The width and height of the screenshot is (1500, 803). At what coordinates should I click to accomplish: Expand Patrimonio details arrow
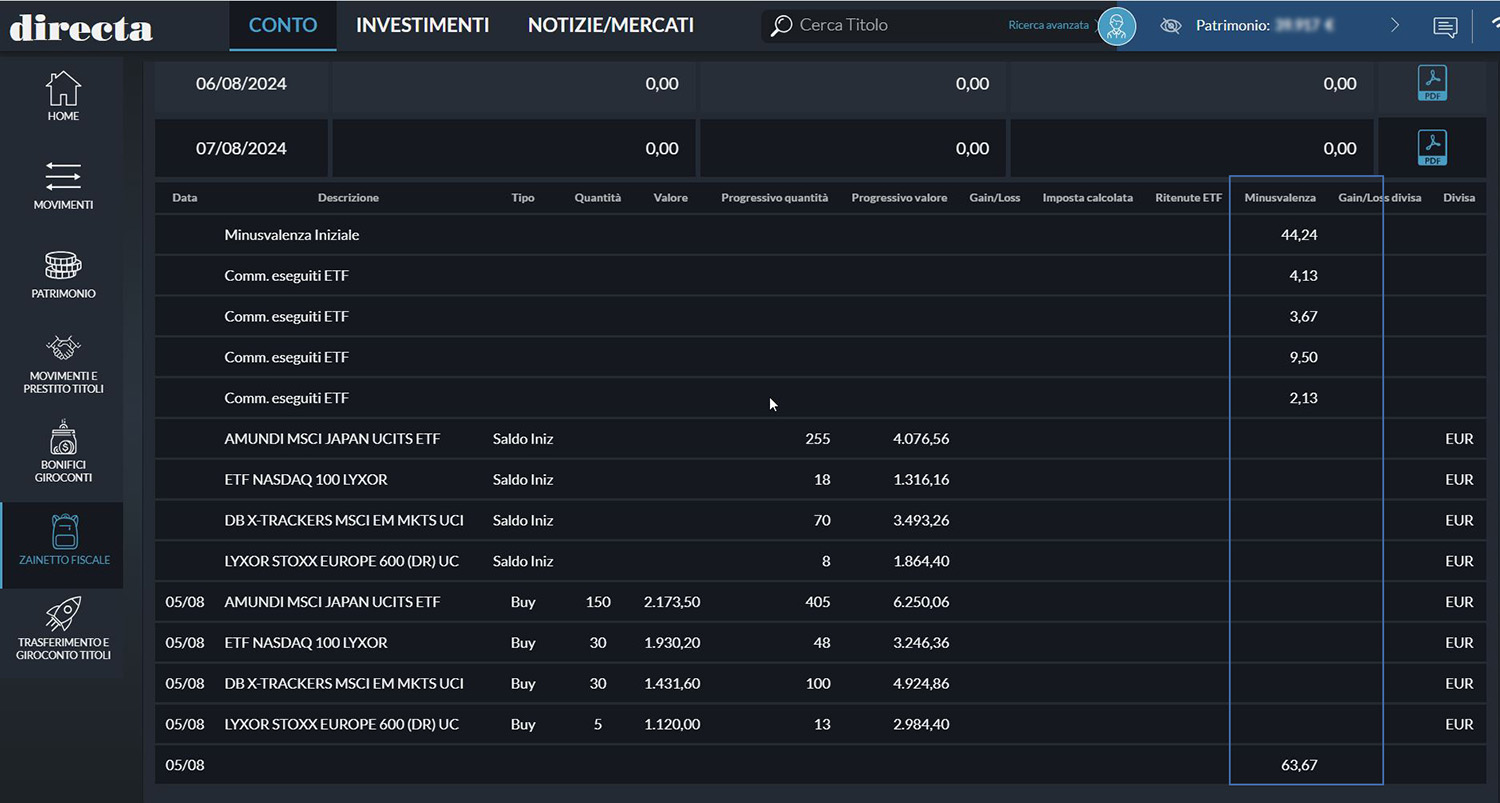(x=1395, y=26)
